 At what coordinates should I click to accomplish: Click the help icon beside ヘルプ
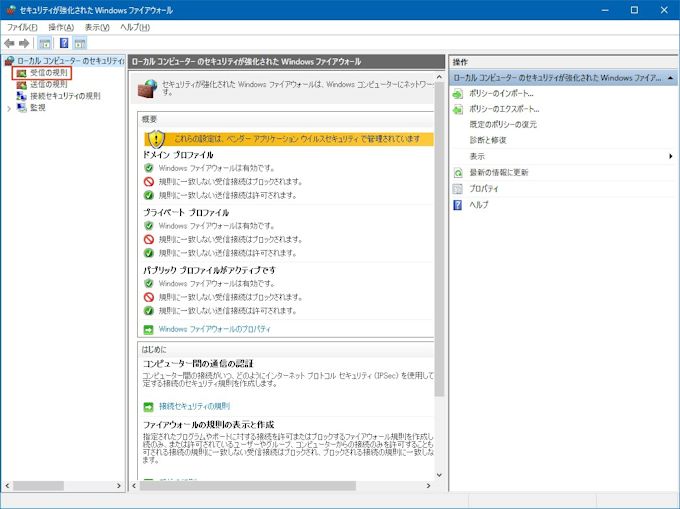pyautogui.click(x=458, y=205)
